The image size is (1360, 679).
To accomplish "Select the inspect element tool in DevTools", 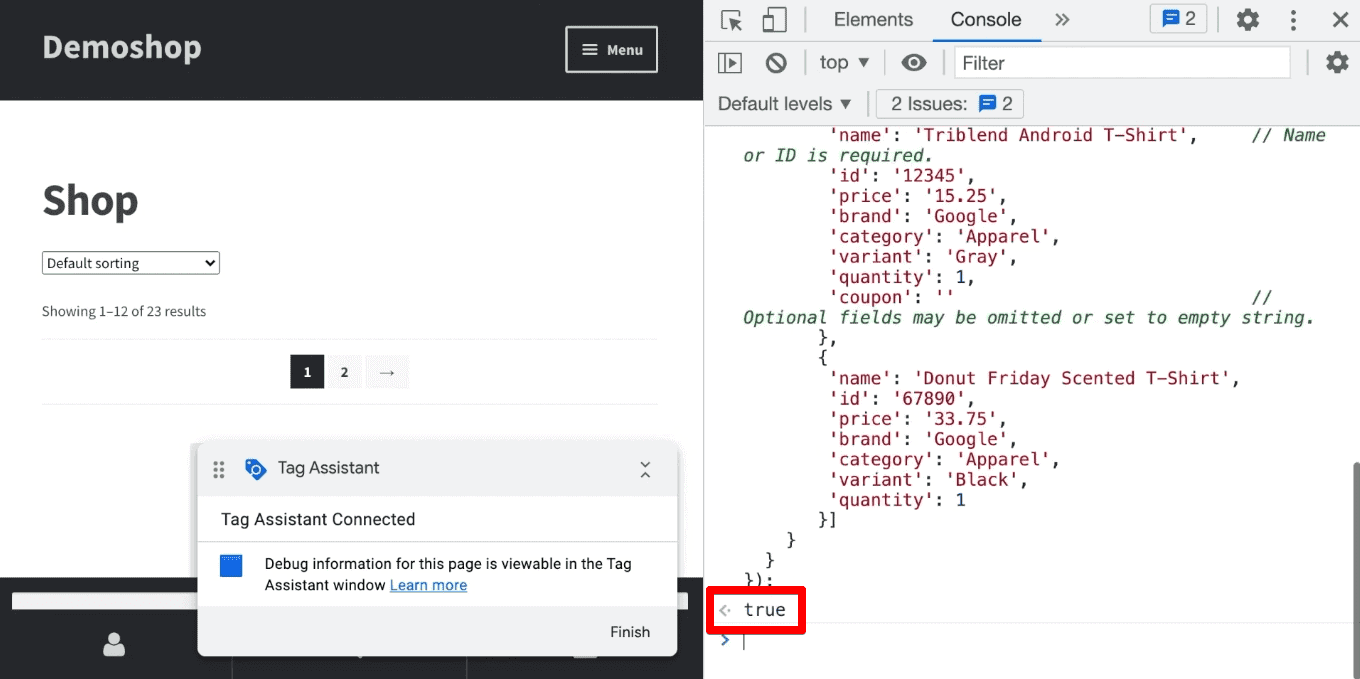I will [x=730, y=19].
